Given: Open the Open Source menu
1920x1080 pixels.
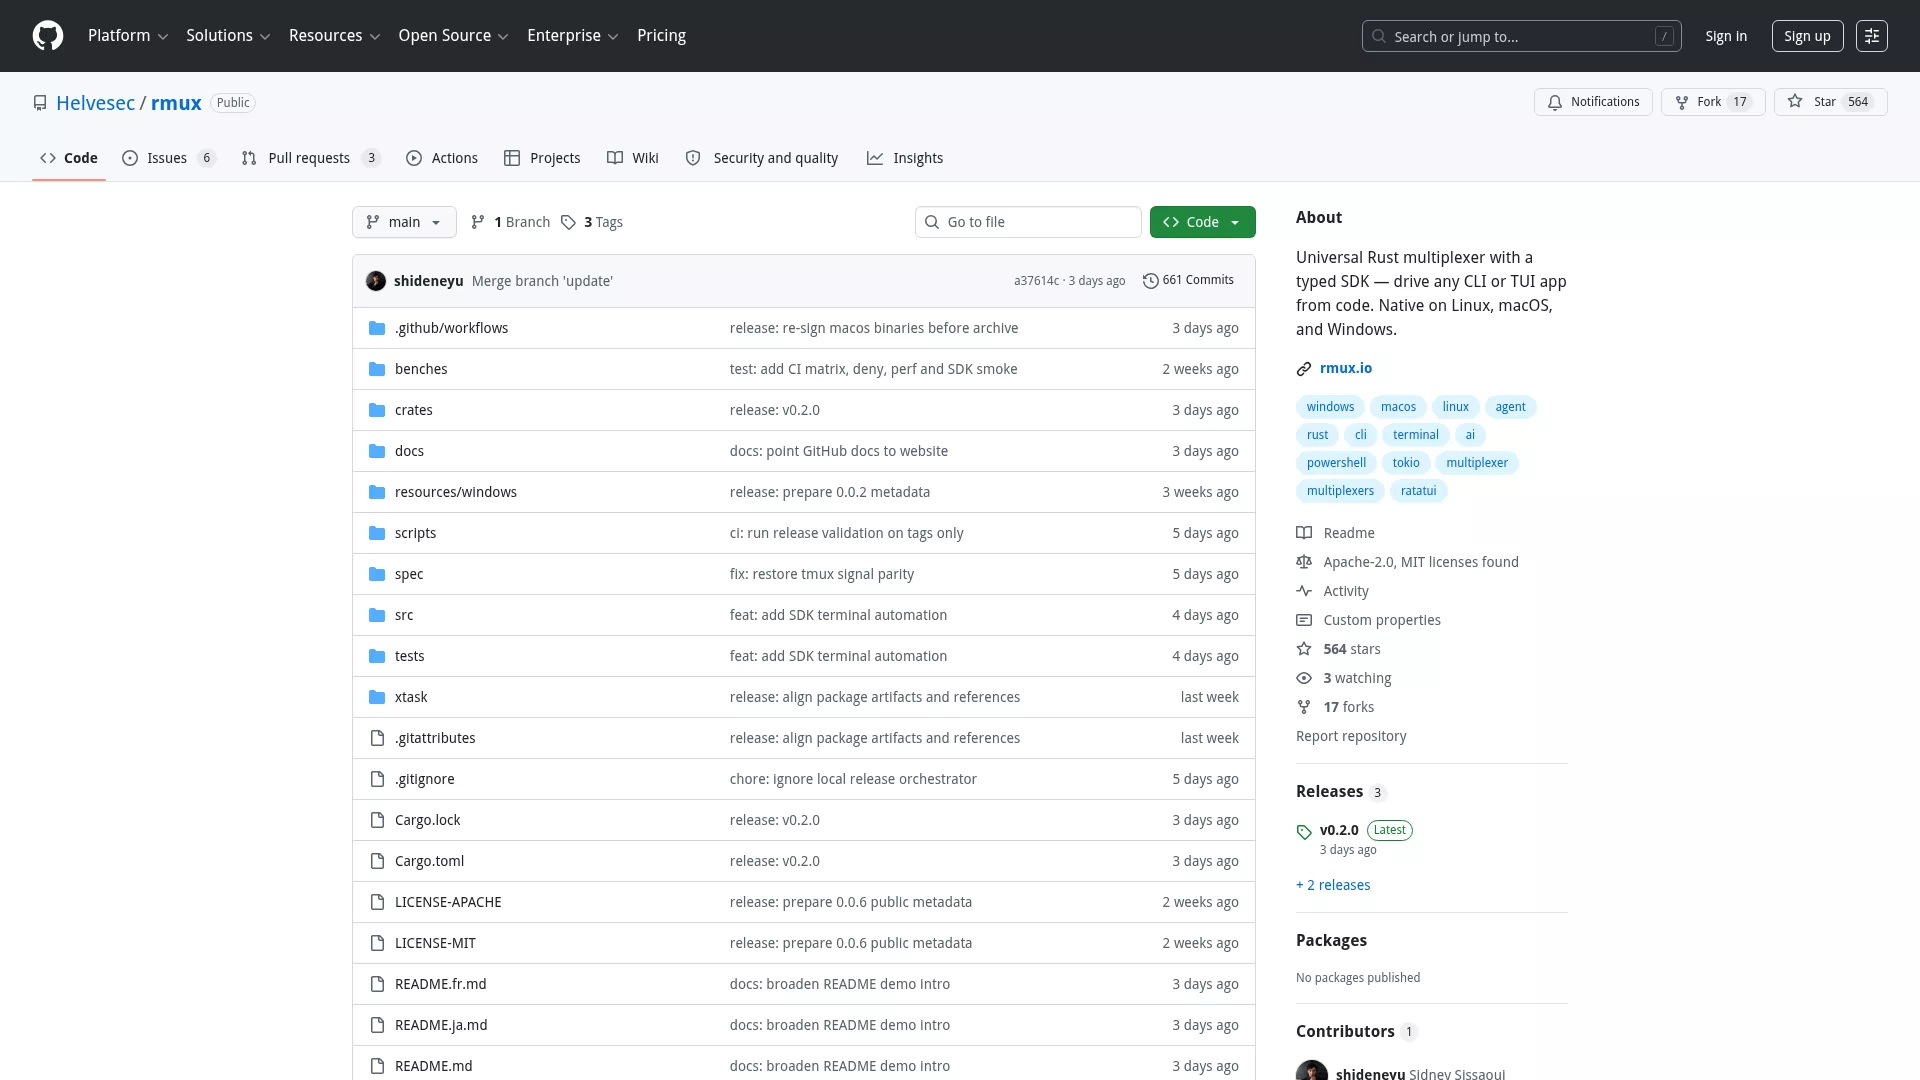Looking at the screenshot, I should (454, 36).
